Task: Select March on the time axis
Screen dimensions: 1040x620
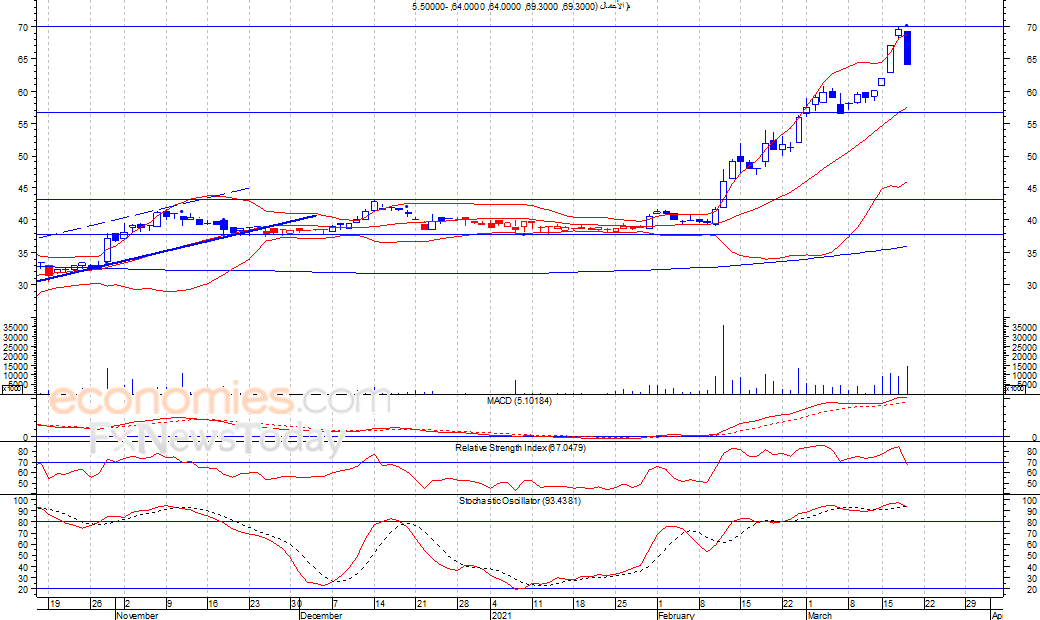Action: (x=819, y=615)
